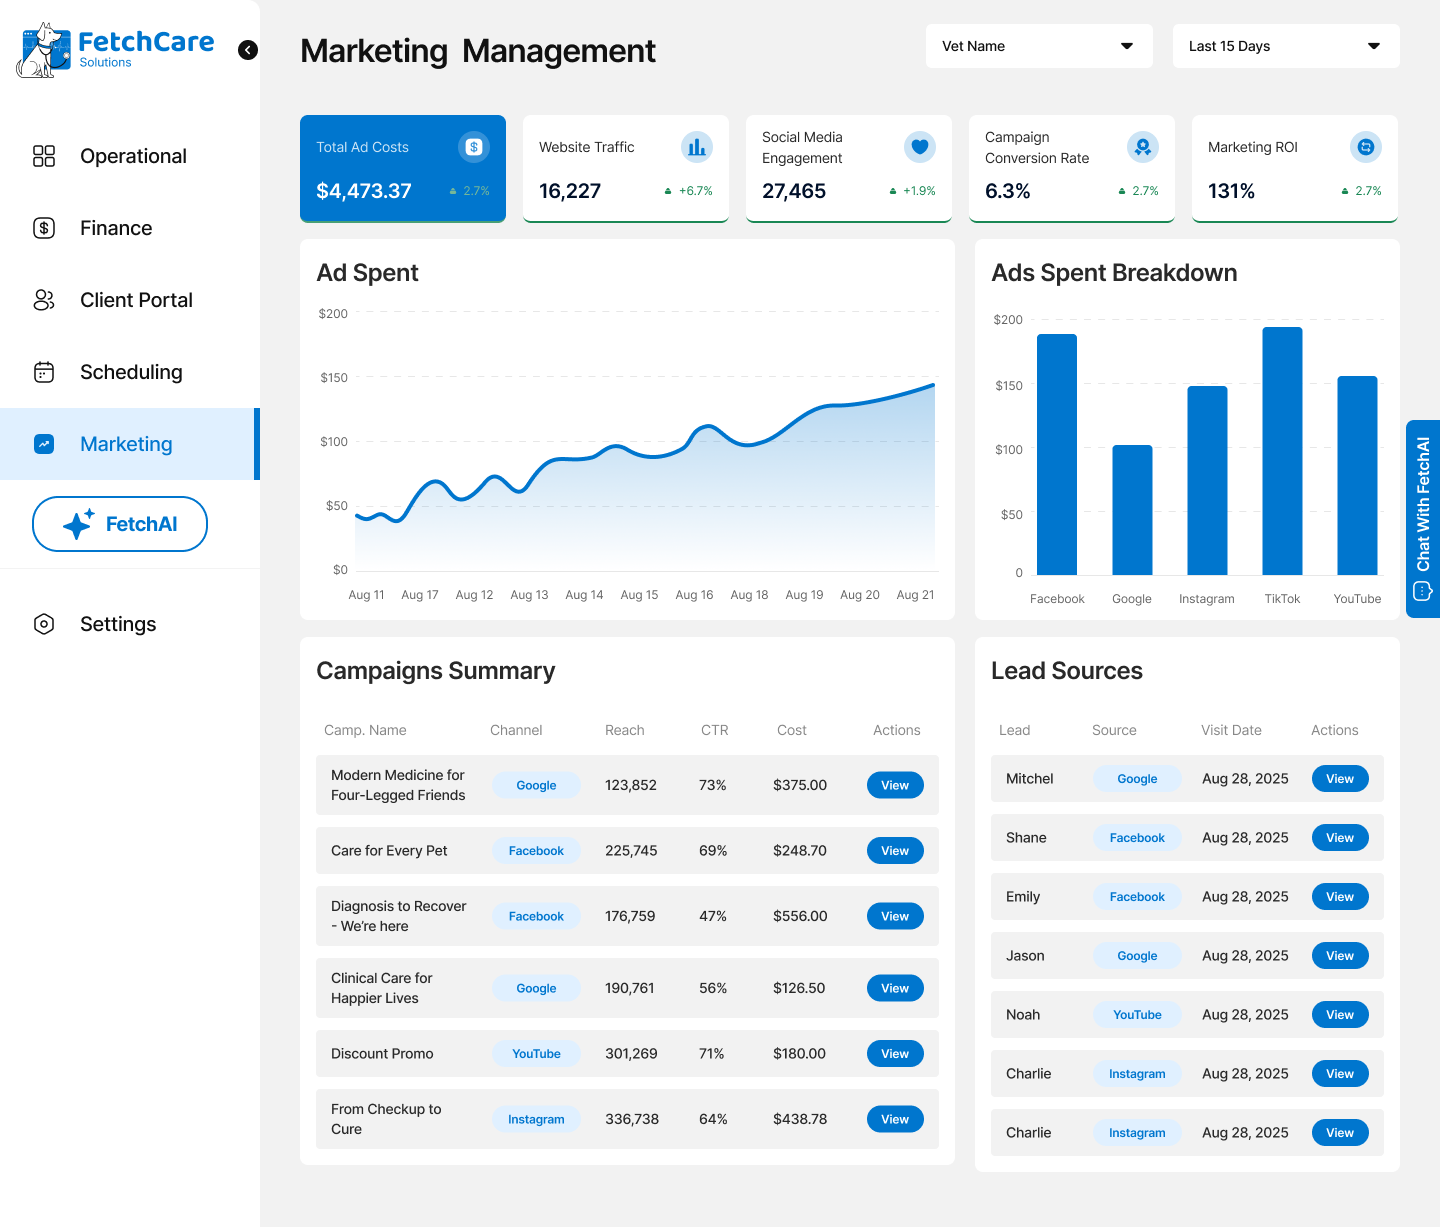Click the award icon on Campaign Conversion Rate
The width and height of the screenshot is (1440, 1227).
(x=1143, y=147)
